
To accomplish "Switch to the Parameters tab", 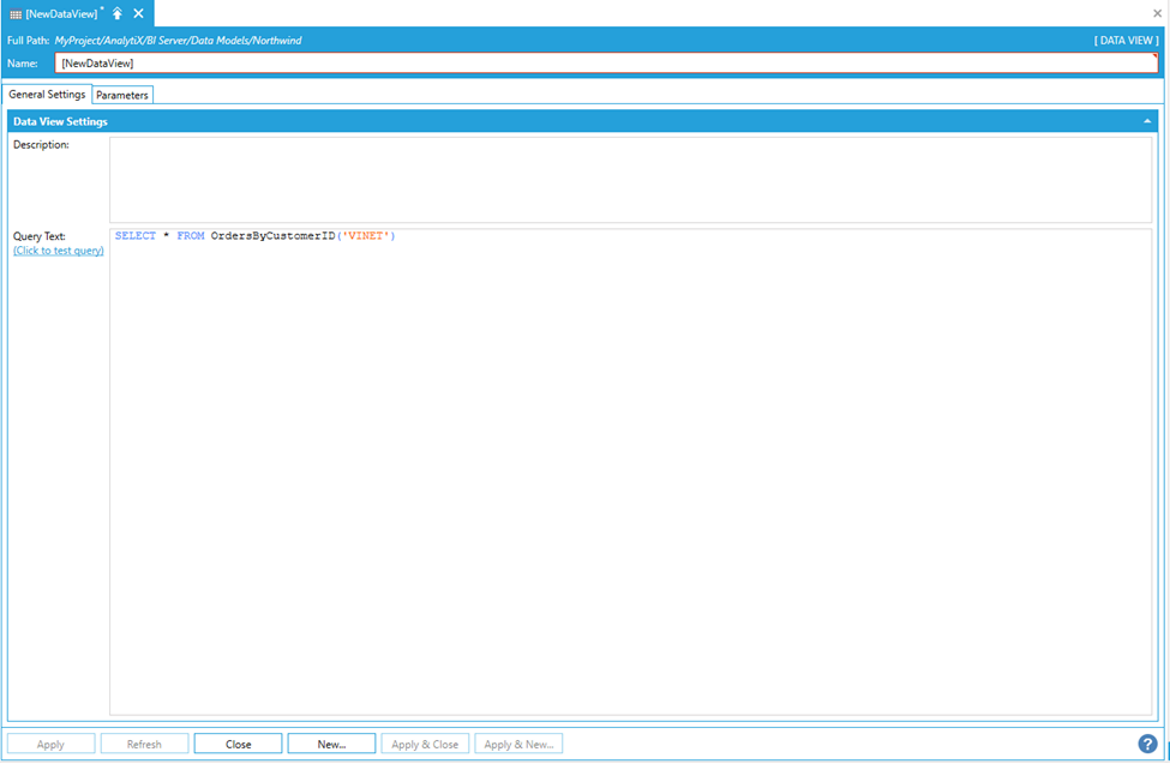I will tap(122, 95).
